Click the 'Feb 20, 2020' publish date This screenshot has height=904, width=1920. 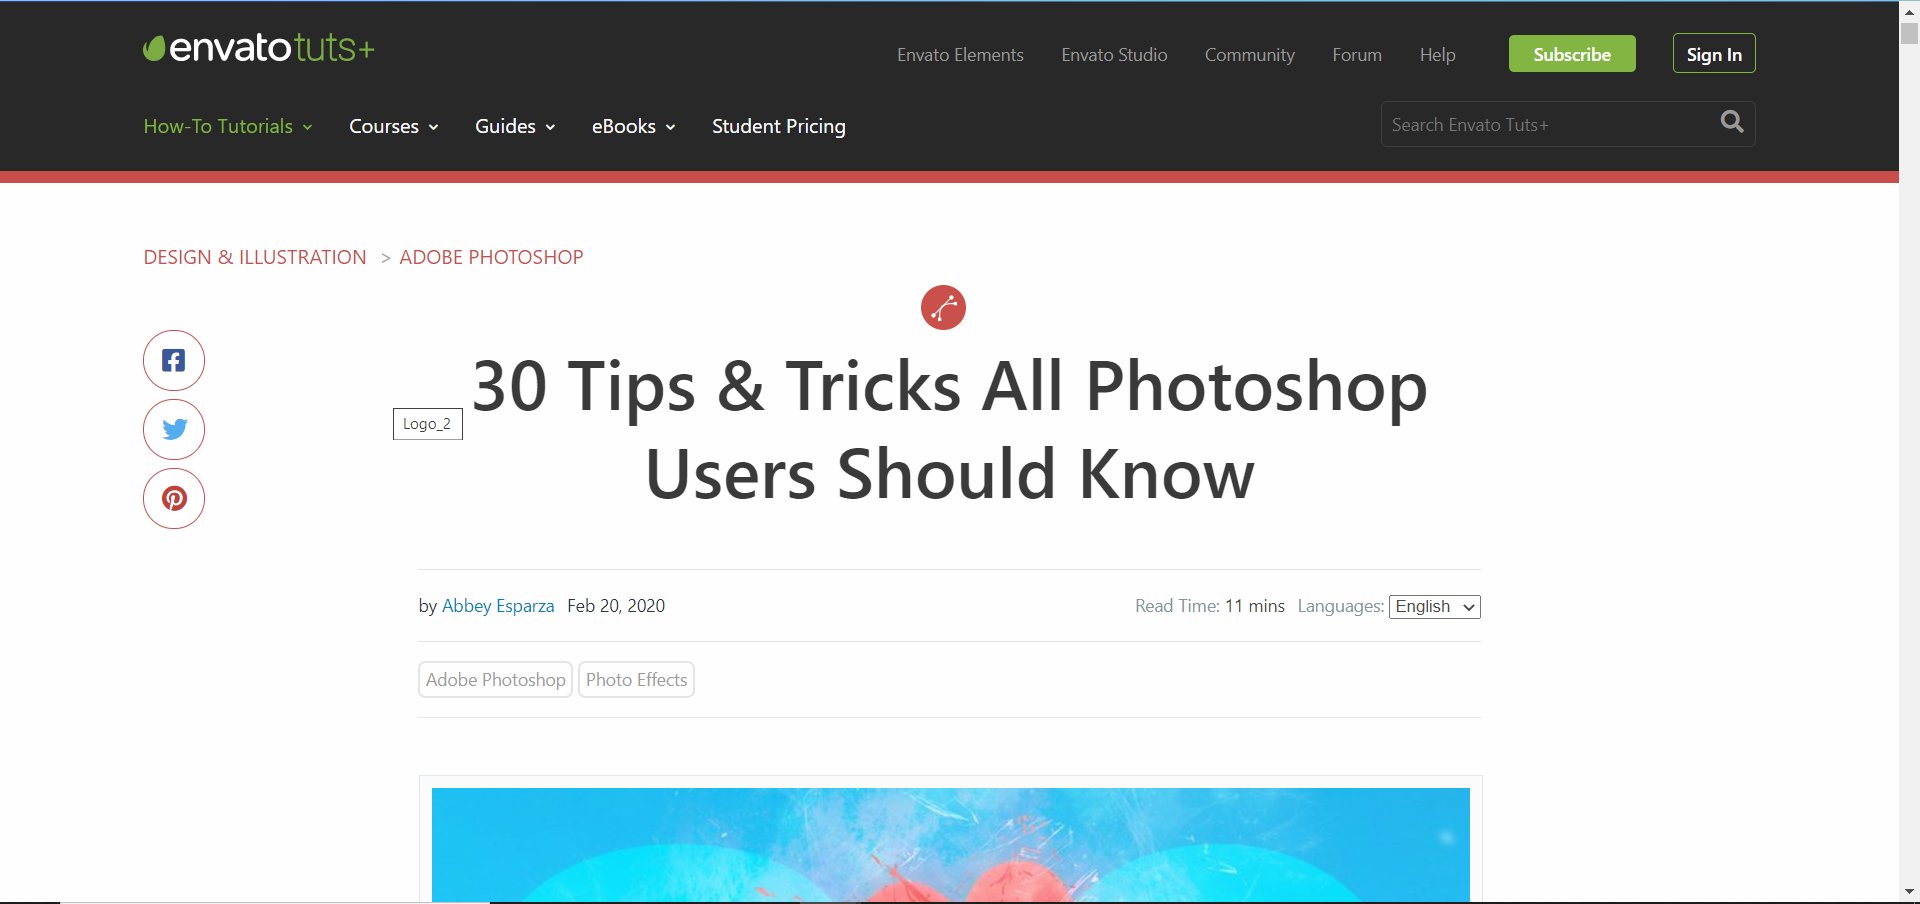[616, 606]
